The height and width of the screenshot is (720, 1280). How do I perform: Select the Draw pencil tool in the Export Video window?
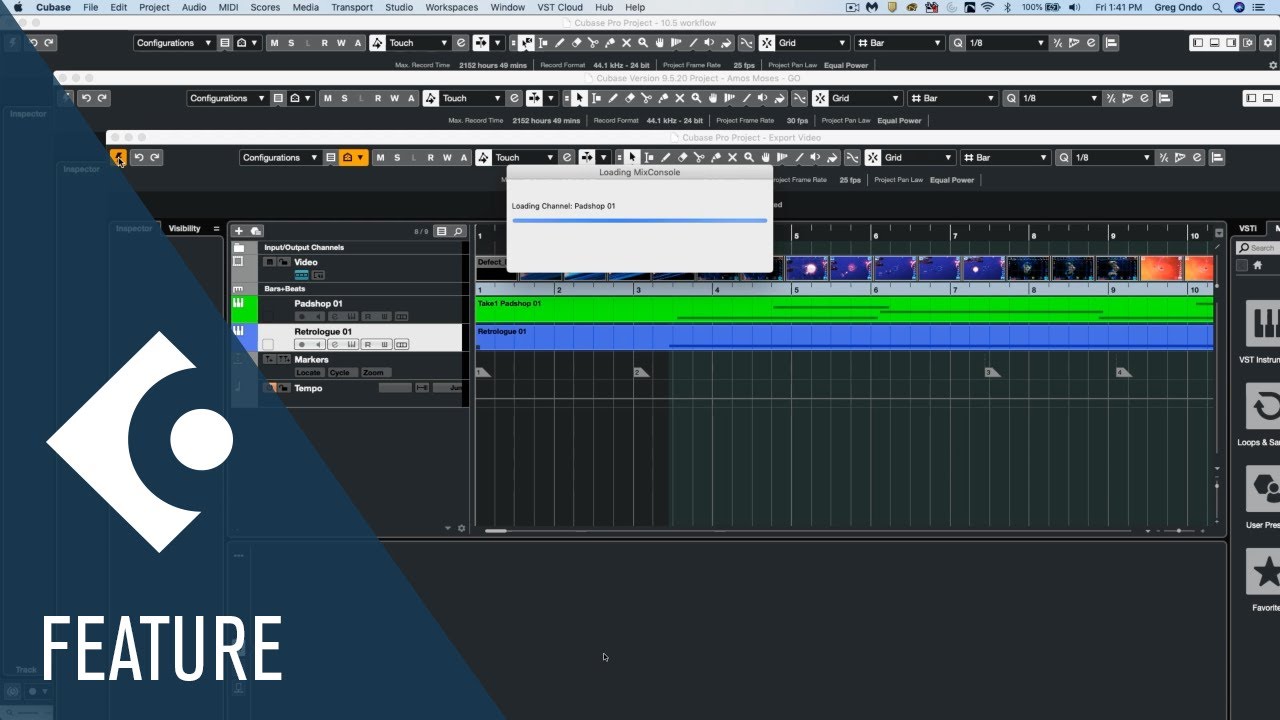[666, 157]
